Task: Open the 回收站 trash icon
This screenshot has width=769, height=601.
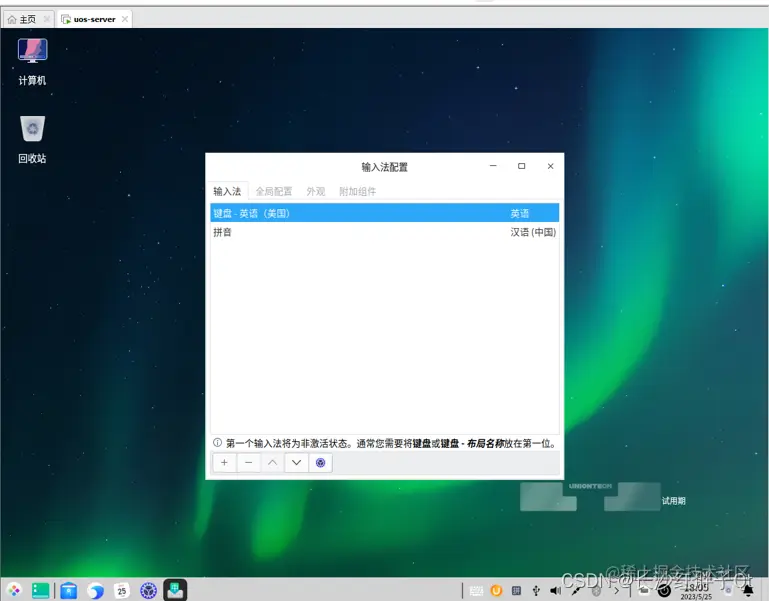Action: [32, 139]
